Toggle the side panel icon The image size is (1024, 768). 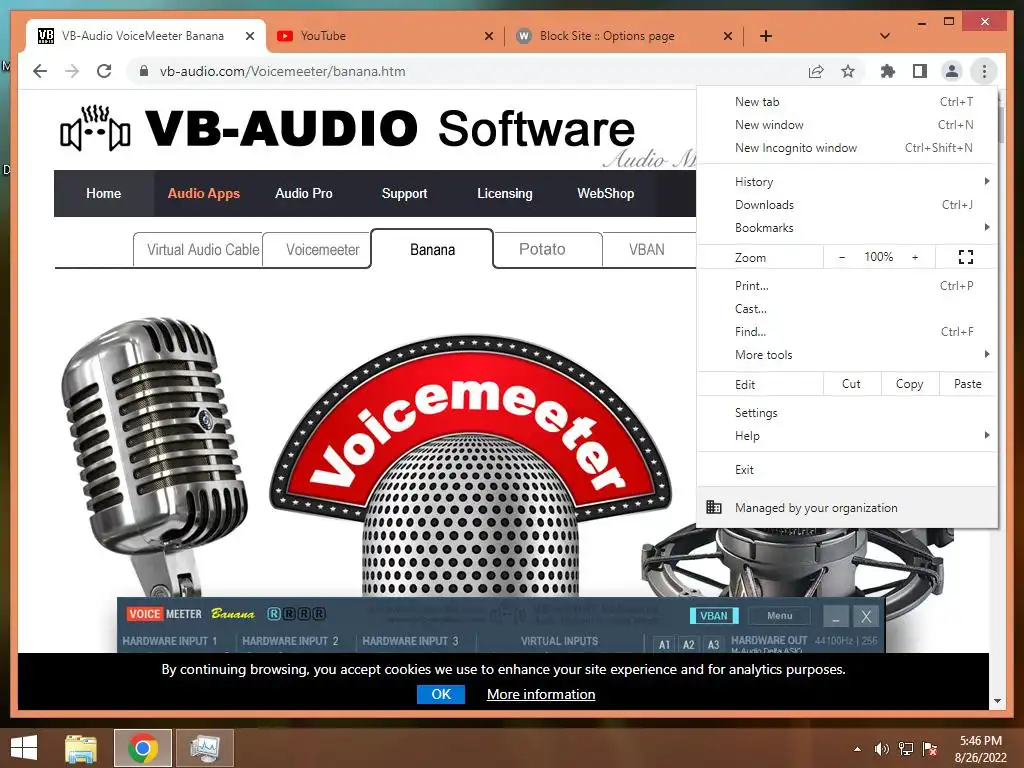tap(920, 71)
